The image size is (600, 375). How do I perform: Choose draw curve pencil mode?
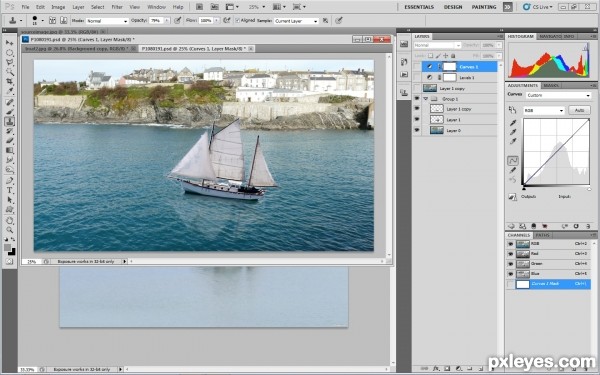(513, 170)
